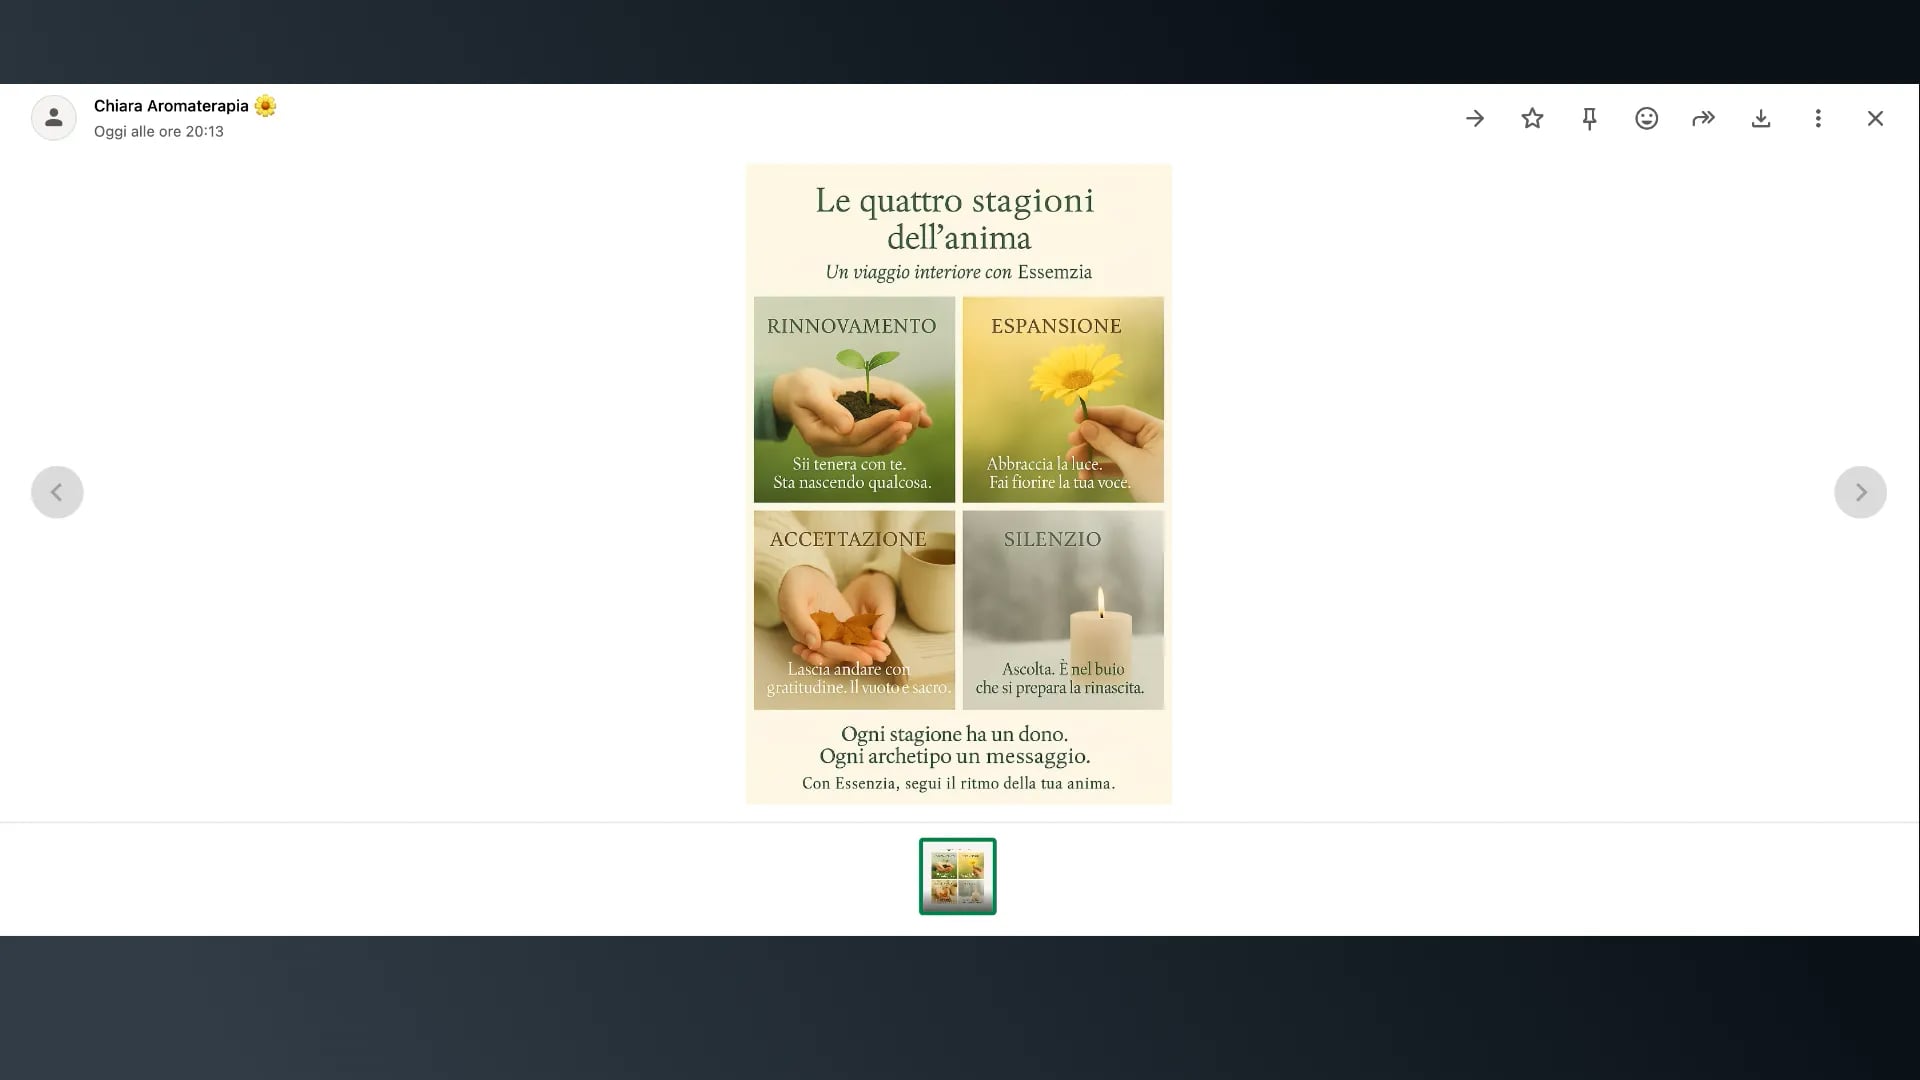The width and height of the screenshot is (1920, 1080).
Task: Click the ACCETTAZIONE autumn leaves panel
Action: tap(854, 610)
